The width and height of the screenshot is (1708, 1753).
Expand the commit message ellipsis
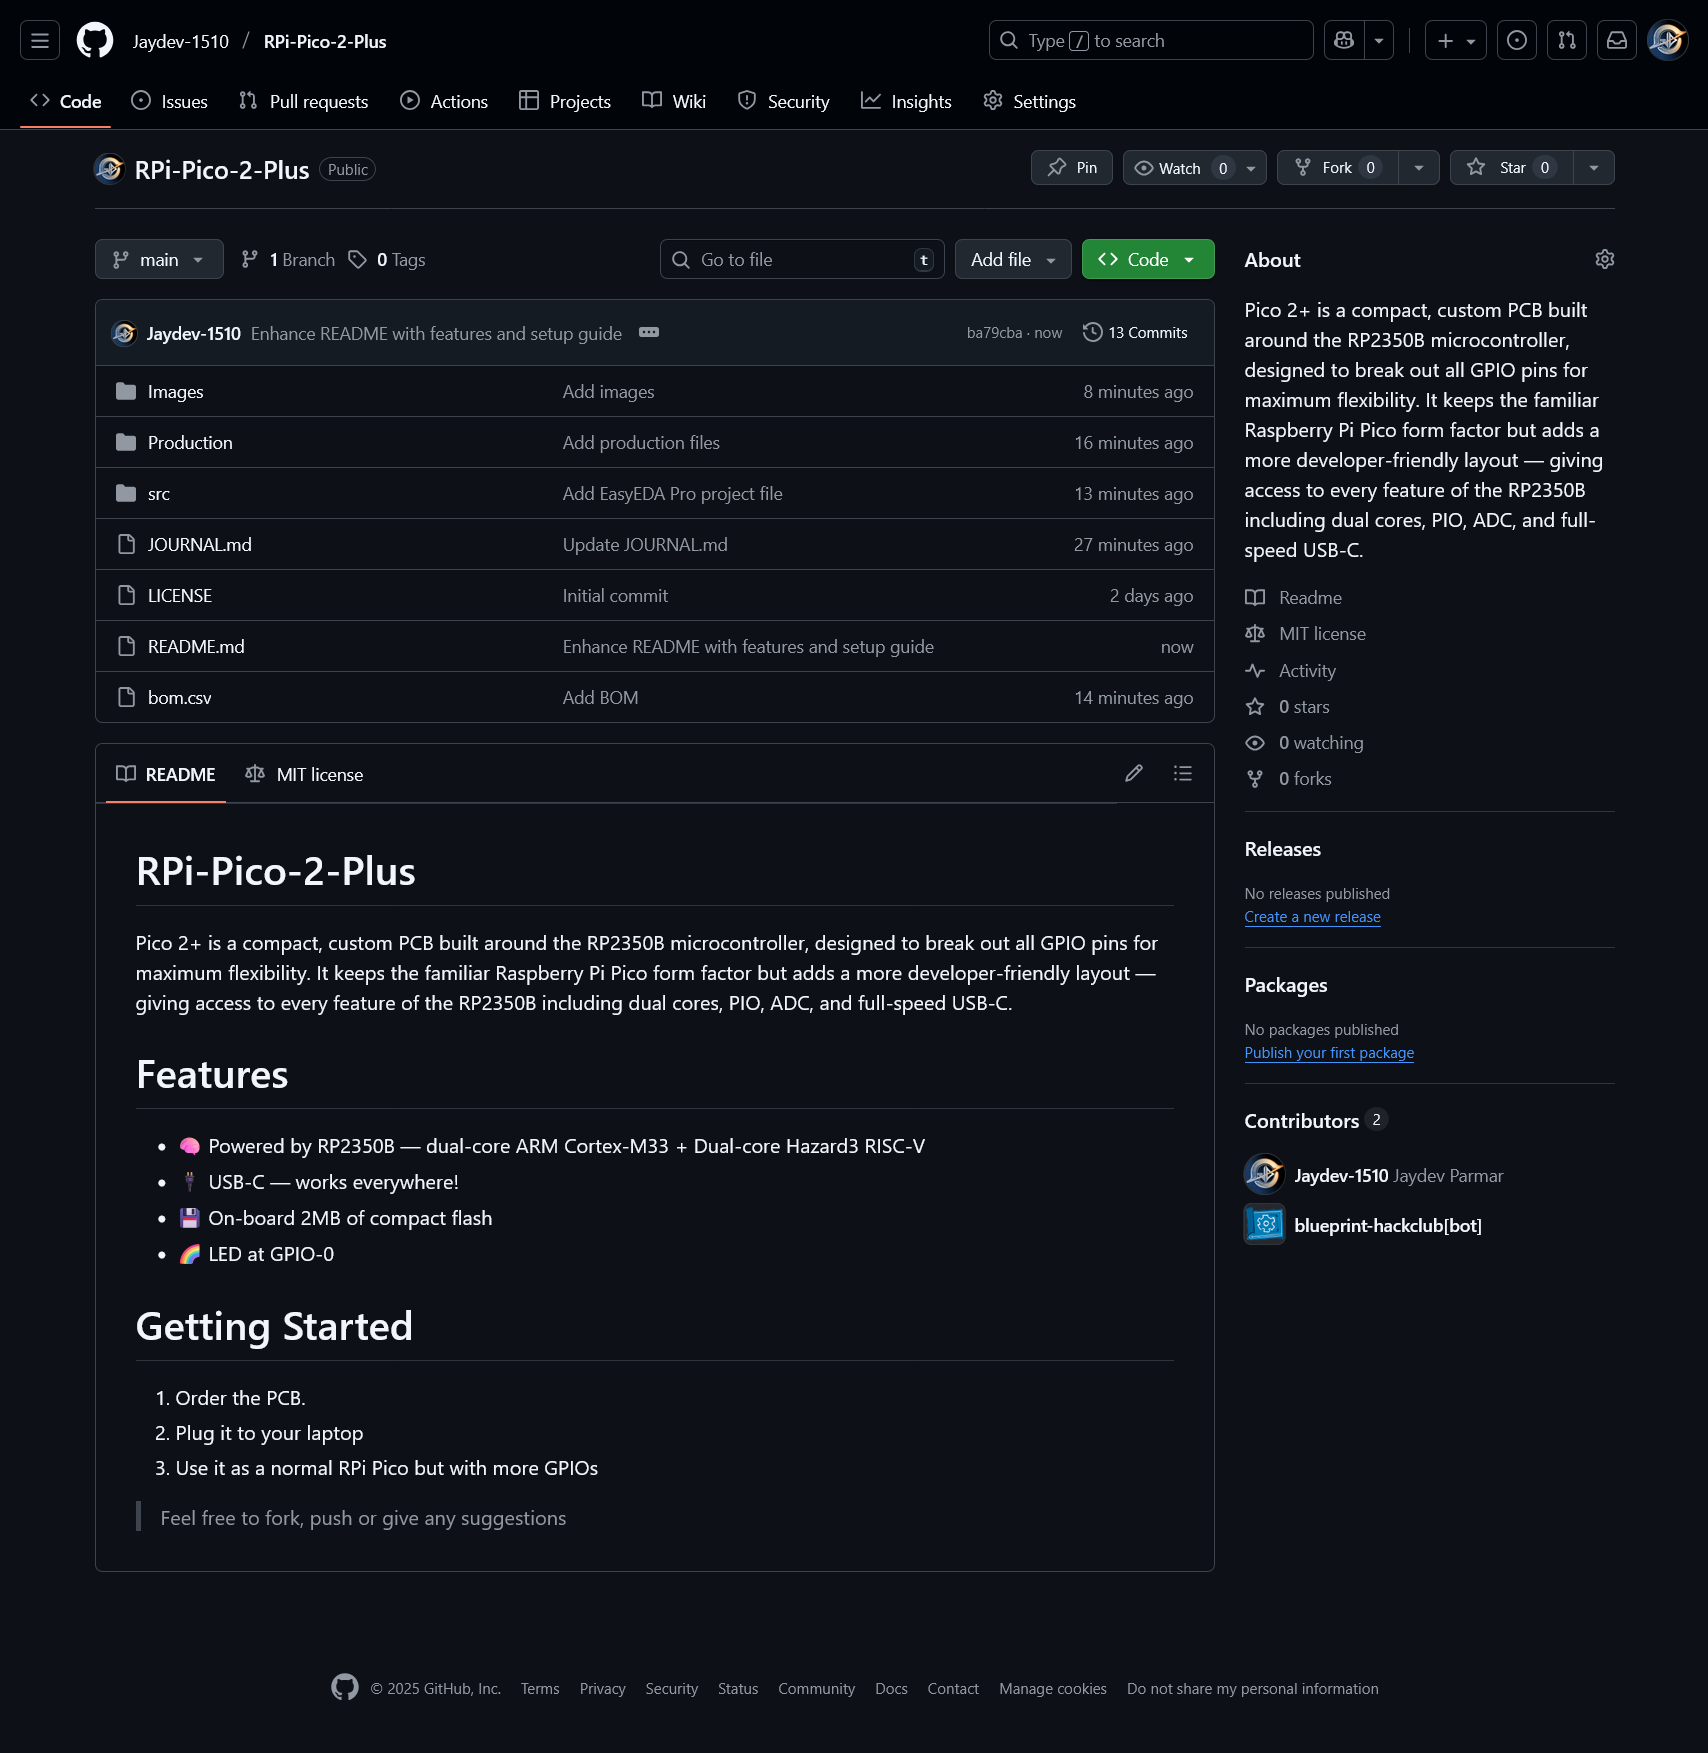tap(649, 333)
